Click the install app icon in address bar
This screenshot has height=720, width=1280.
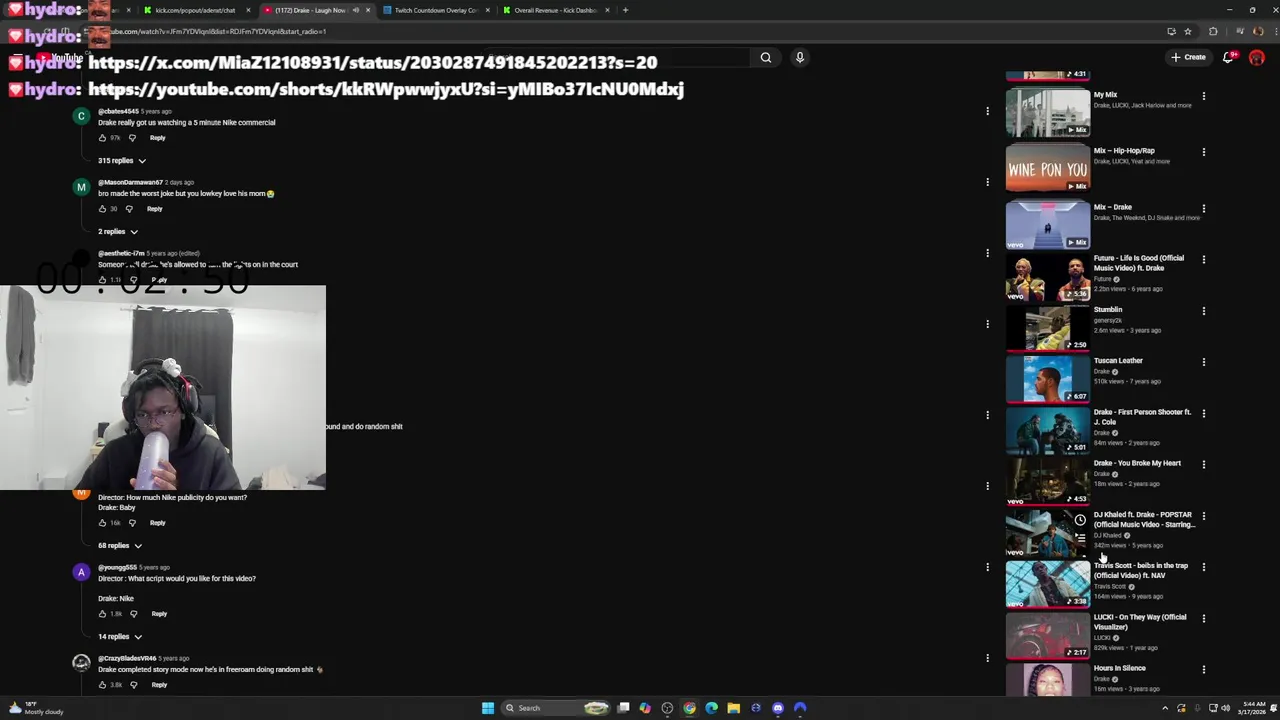point(1171,31)
